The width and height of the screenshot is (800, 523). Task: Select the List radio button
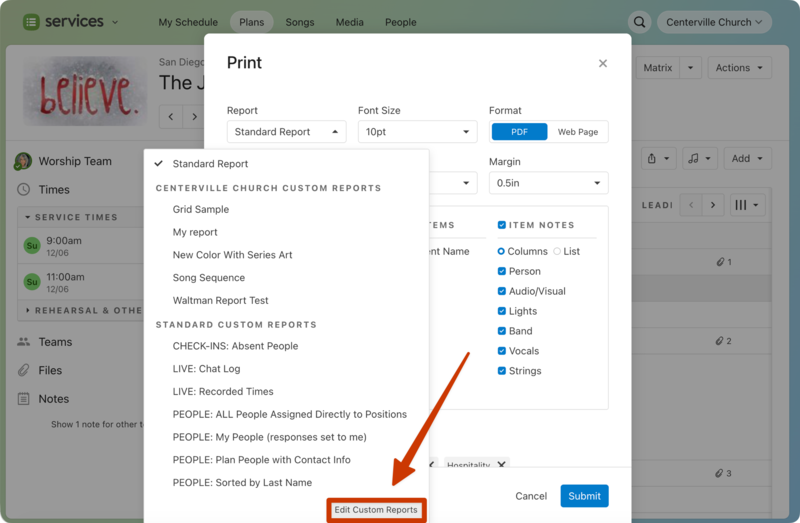click(x=557, y=251)
